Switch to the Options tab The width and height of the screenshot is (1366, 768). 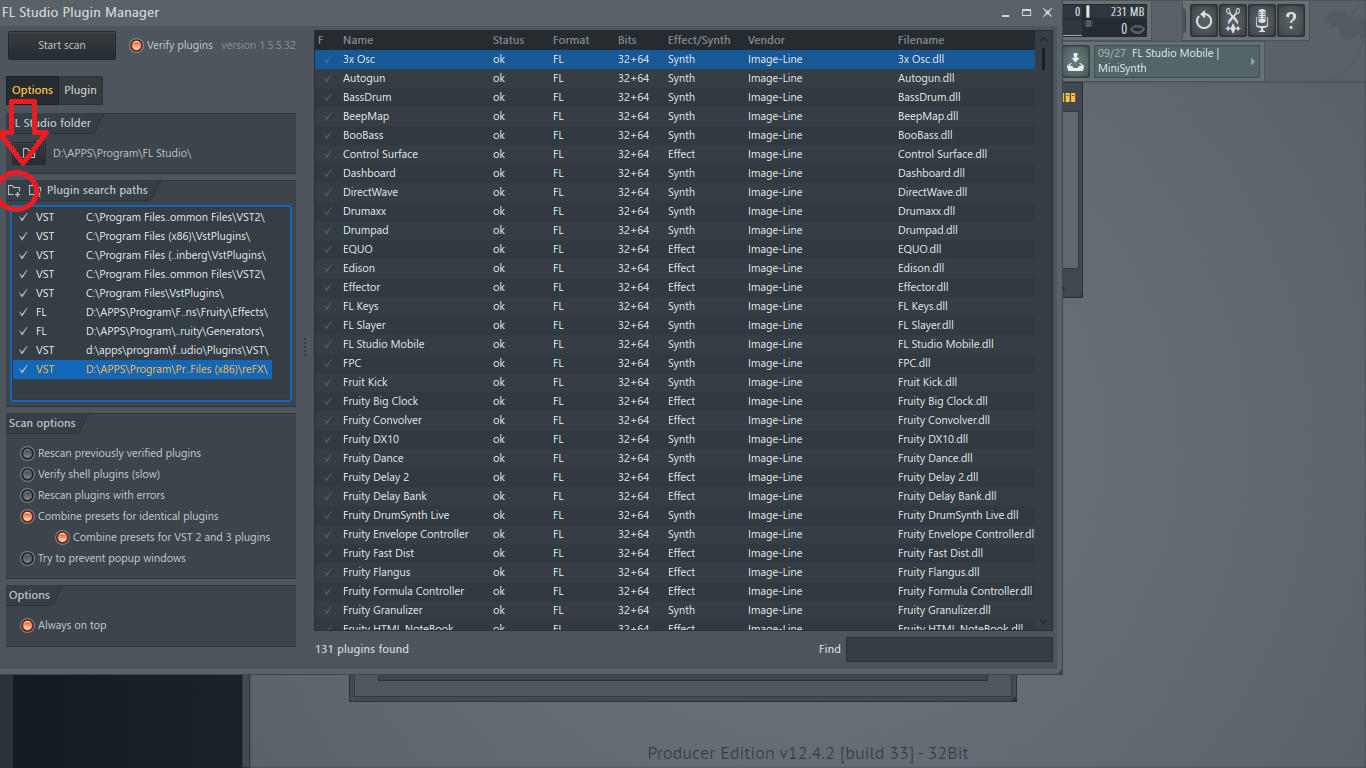(33, 90)
